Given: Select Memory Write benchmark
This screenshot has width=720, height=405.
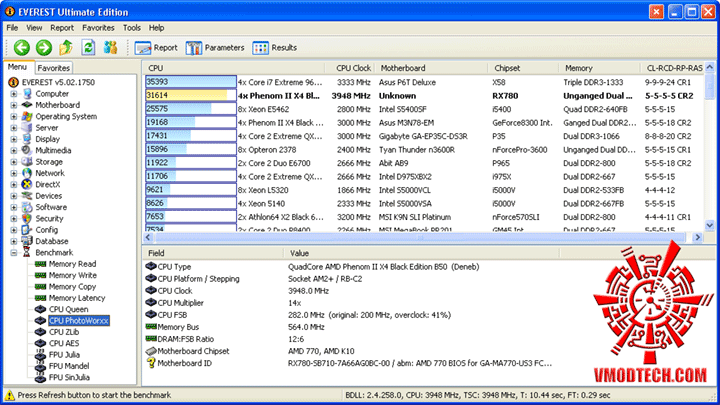Looking at the screenshot, I should [73, 276].
